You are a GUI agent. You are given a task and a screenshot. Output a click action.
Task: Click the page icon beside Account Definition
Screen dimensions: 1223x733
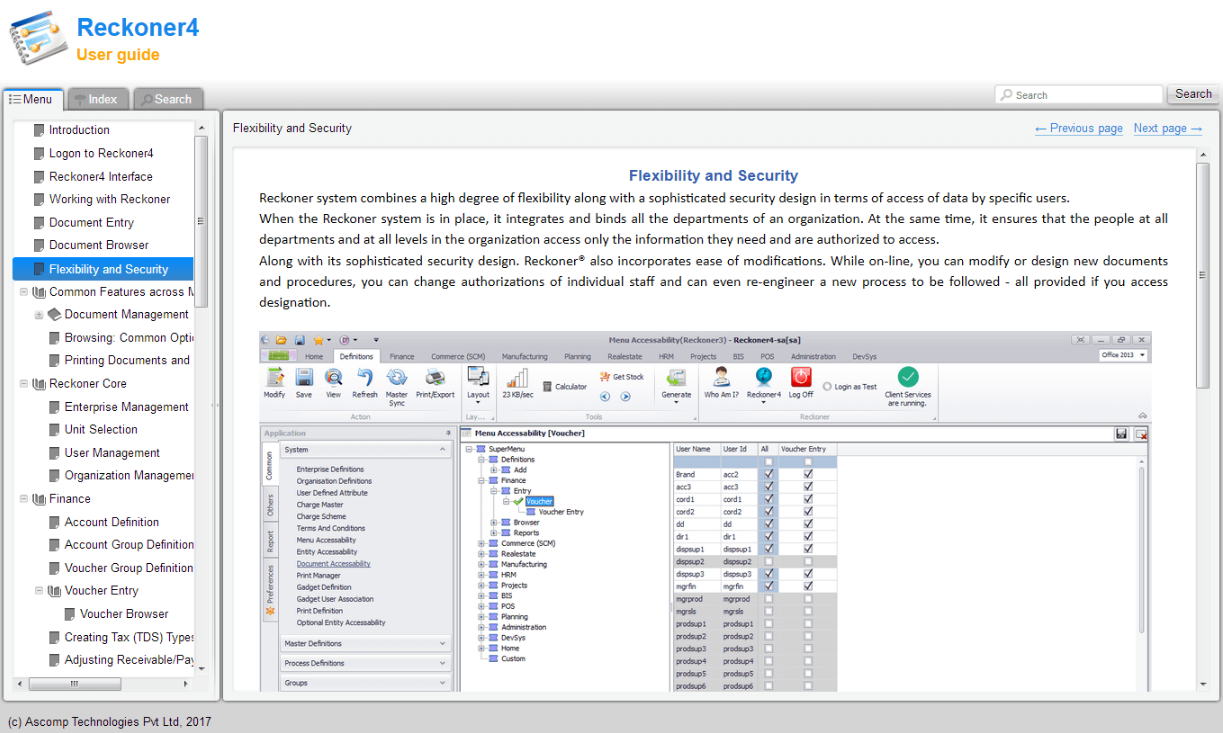pyautogui.click(x=55, y=522)
